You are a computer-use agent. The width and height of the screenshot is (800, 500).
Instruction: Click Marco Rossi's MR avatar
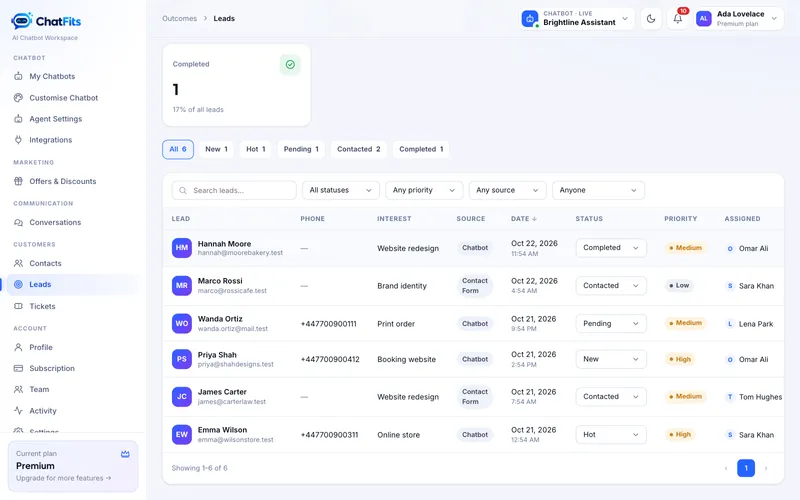(182, 286)
